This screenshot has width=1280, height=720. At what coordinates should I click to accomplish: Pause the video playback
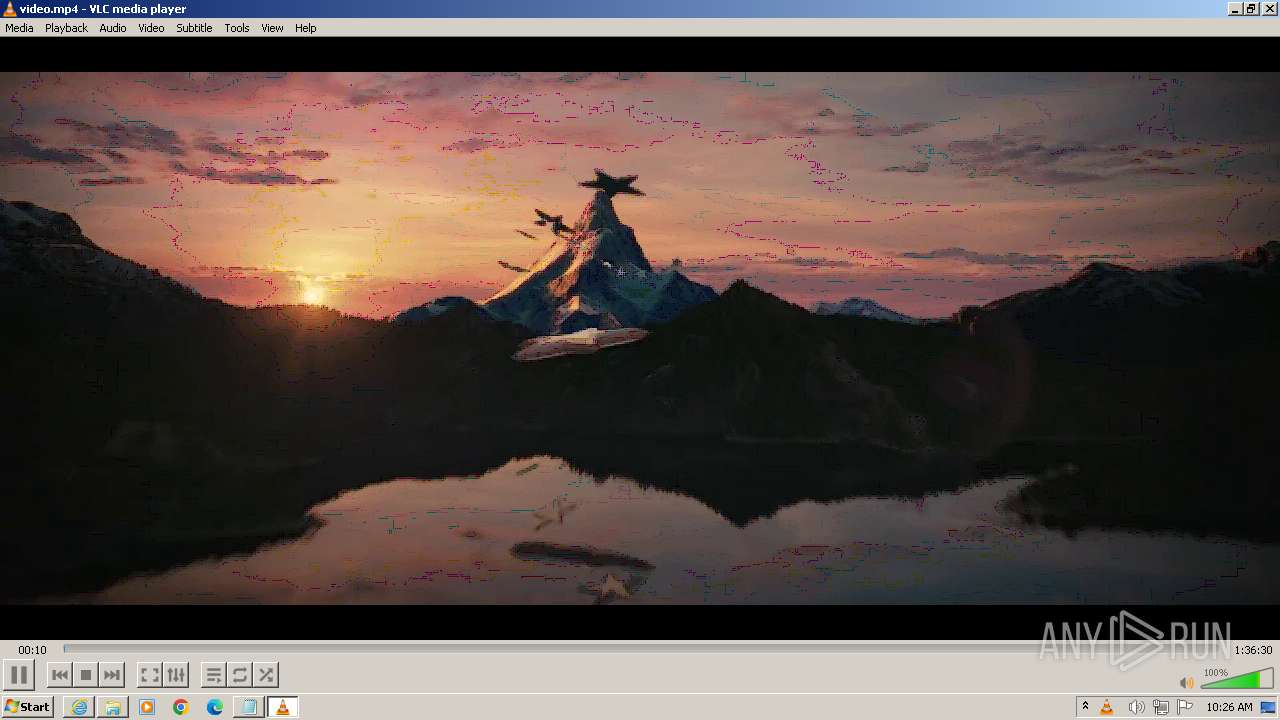coord(19,675)
